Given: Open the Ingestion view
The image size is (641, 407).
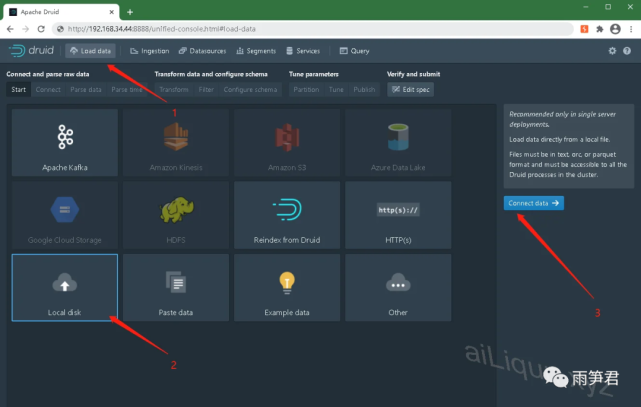Looking at the screenshot, I should pos(150,51).
